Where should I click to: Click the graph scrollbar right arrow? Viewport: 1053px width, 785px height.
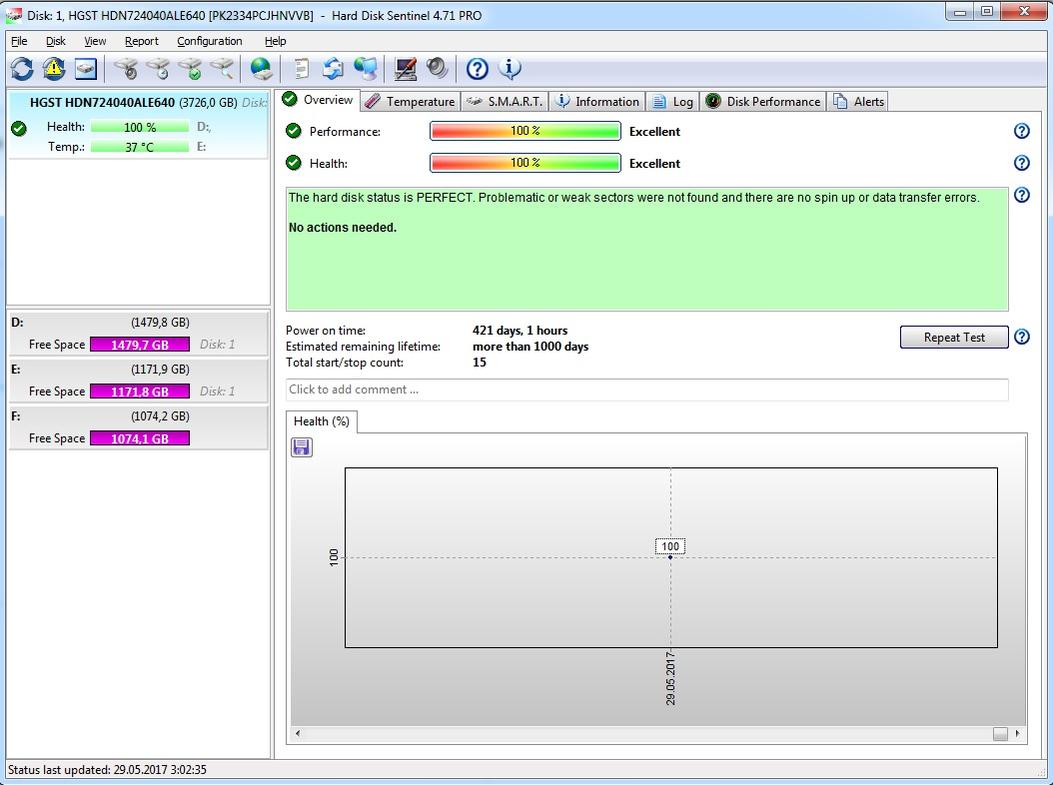(x=1017, y=733)
